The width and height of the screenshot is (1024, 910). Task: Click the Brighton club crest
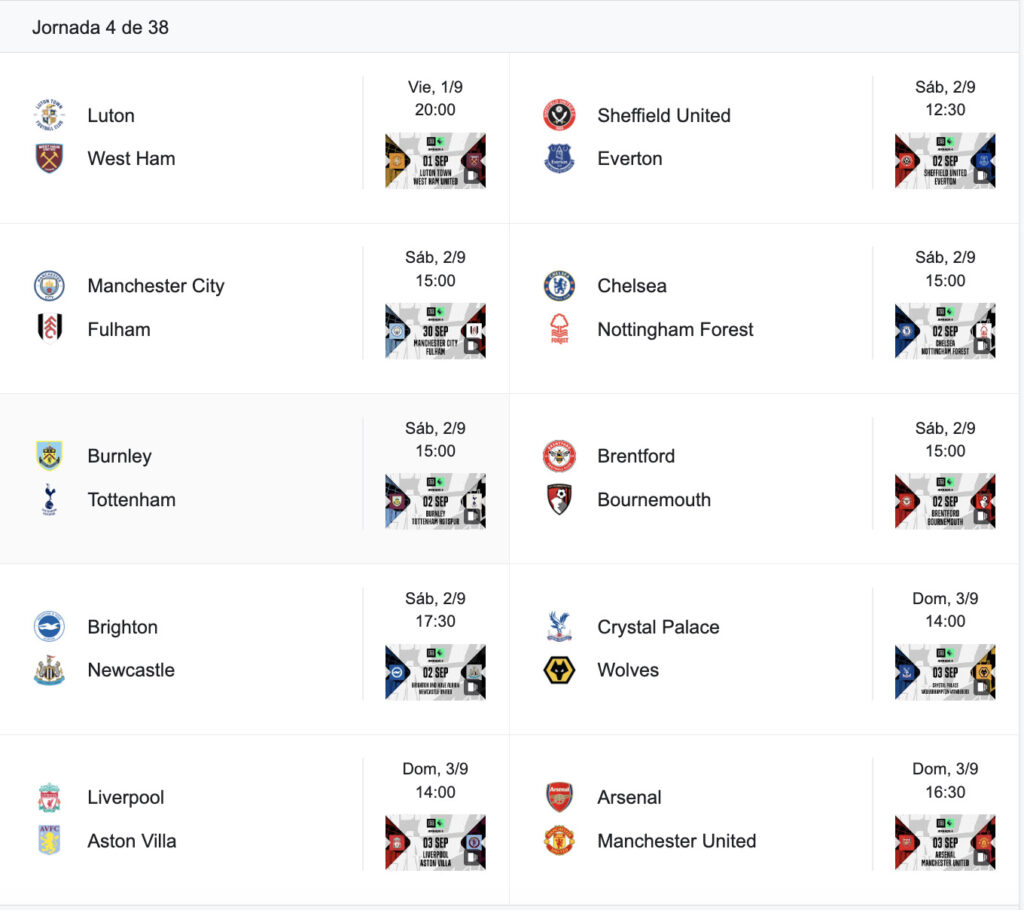[x=49, y=626]
